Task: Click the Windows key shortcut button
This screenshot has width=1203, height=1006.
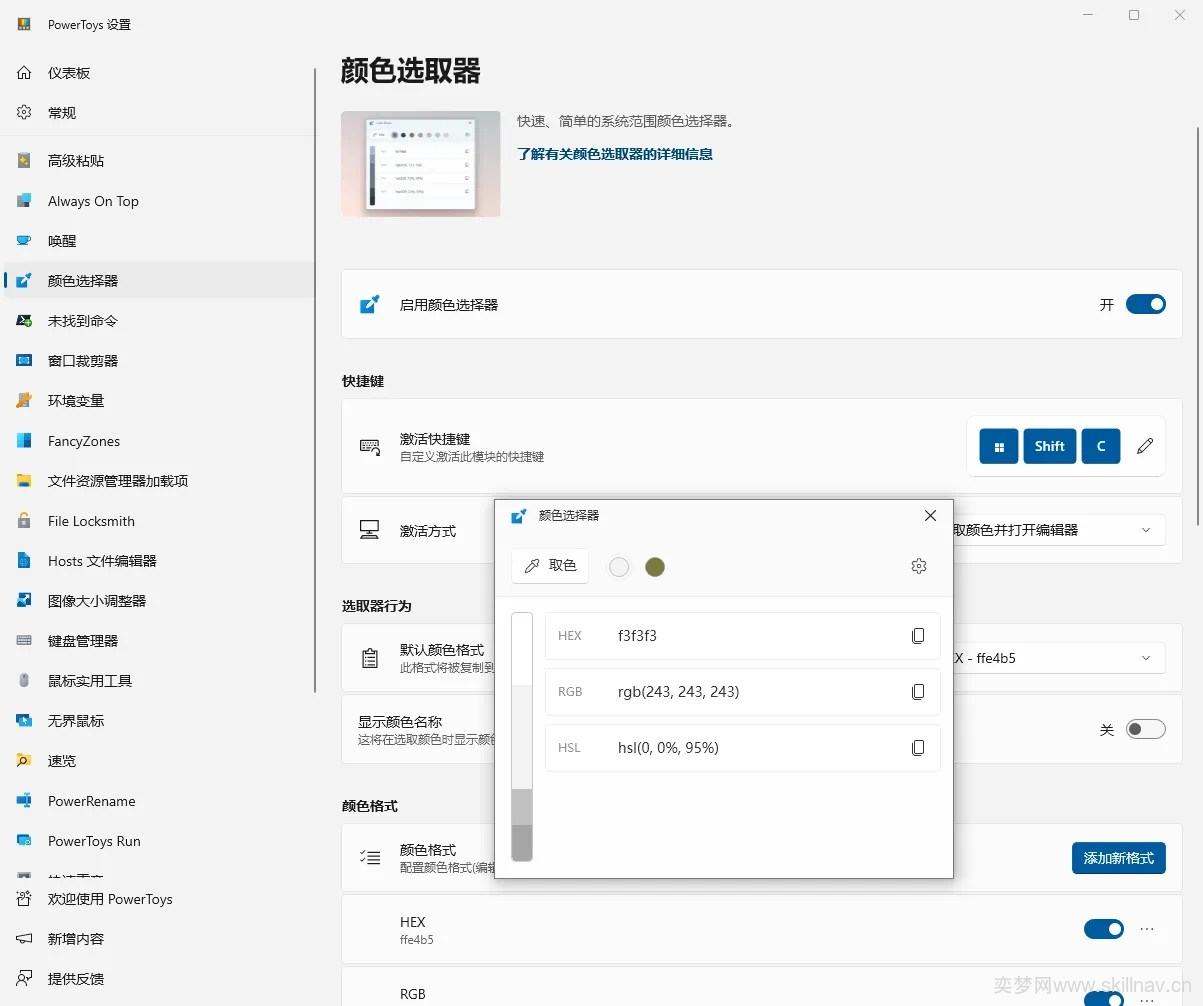Action: 999,446
